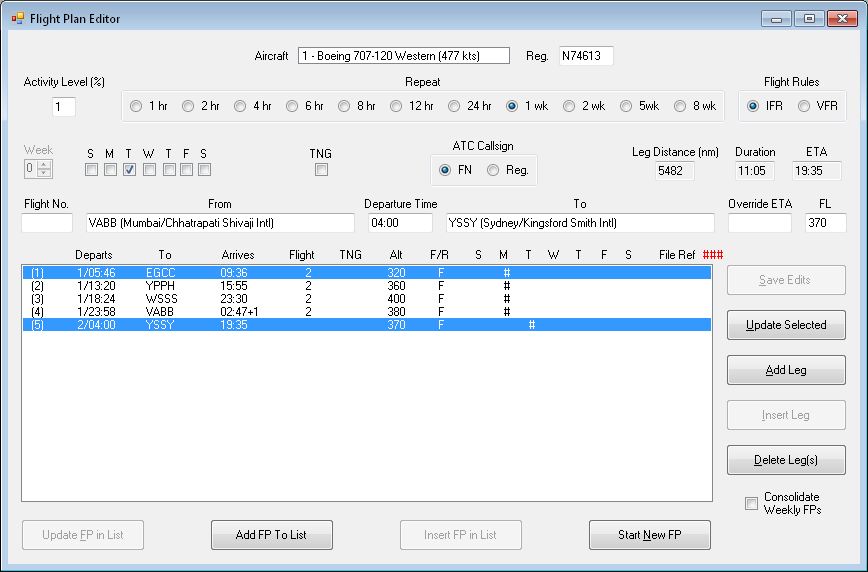
Task: Click the Override ETA field
Action: coord(759,223)
